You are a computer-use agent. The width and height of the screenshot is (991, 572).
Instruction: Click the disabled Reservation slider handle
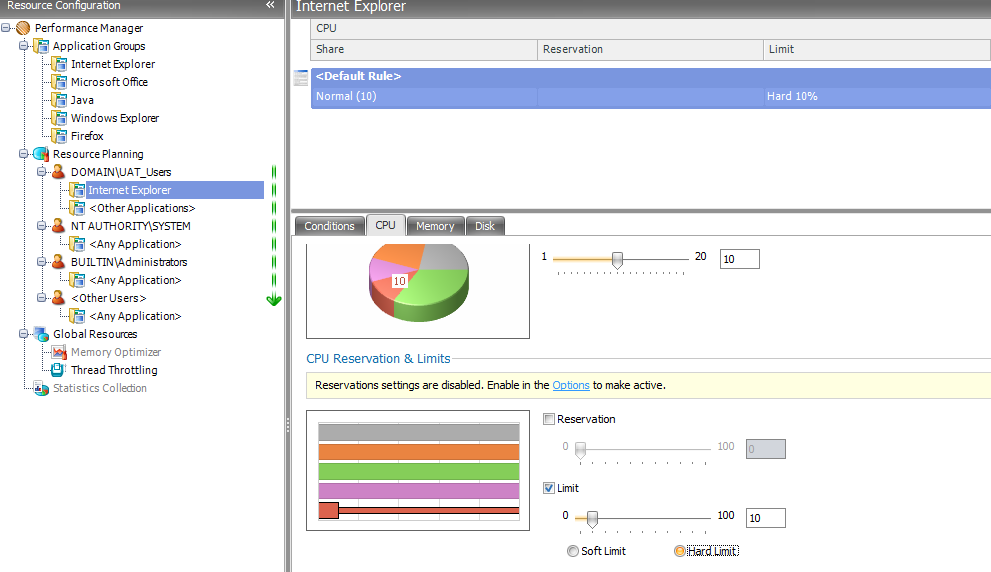580,450
